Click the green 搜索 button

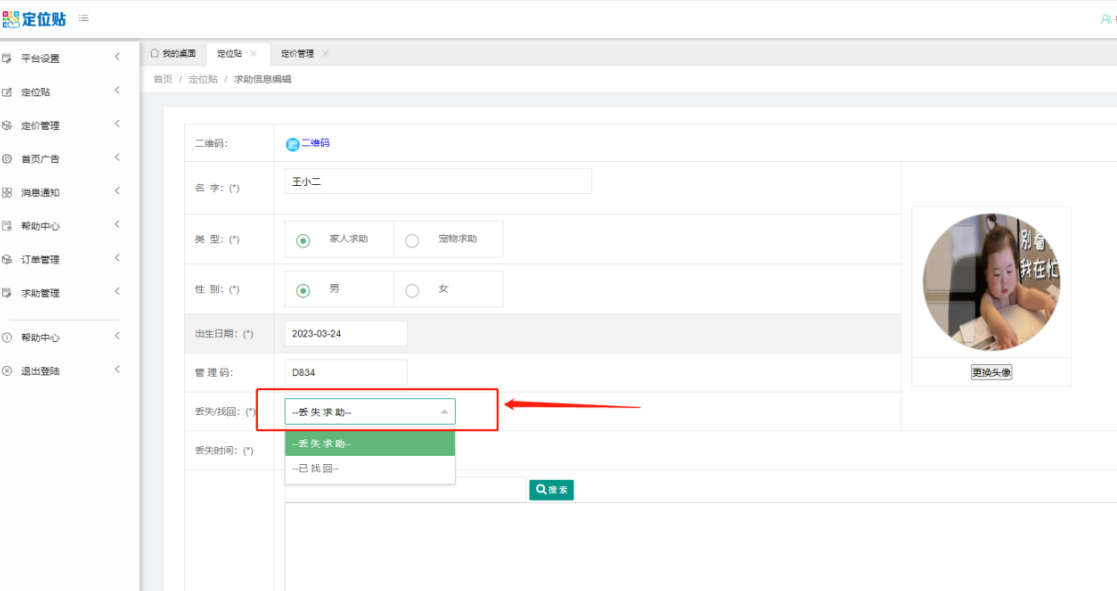click(x=551, y=490)
